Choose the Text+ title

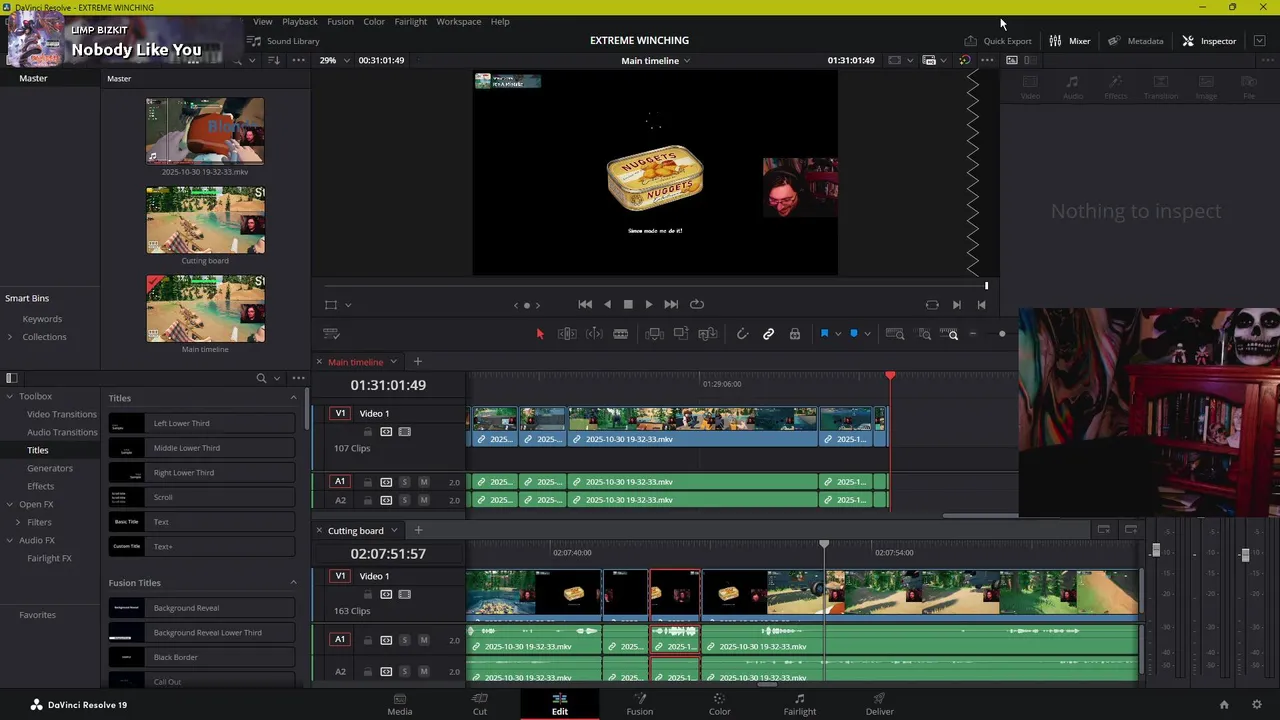202,547
